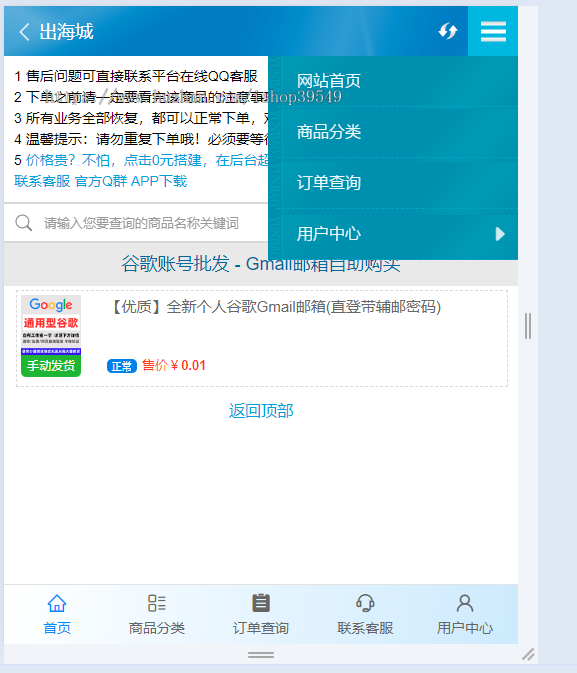Focus the product keyword search field
This screenshot has width=577, height=673.
[x=141, y=223]
